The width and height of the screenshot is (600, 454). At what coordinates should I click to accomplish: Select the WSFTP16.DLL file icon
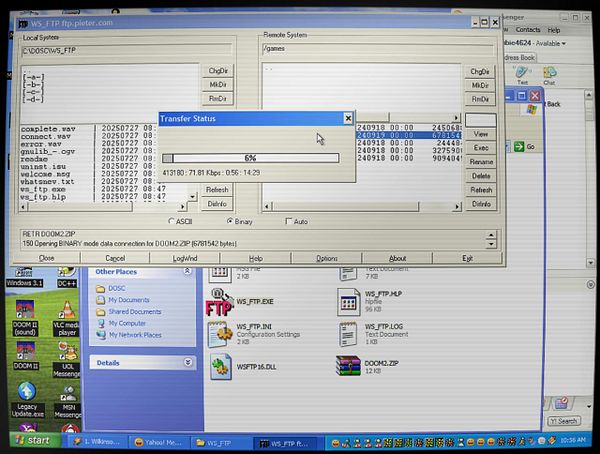(220, 366)
